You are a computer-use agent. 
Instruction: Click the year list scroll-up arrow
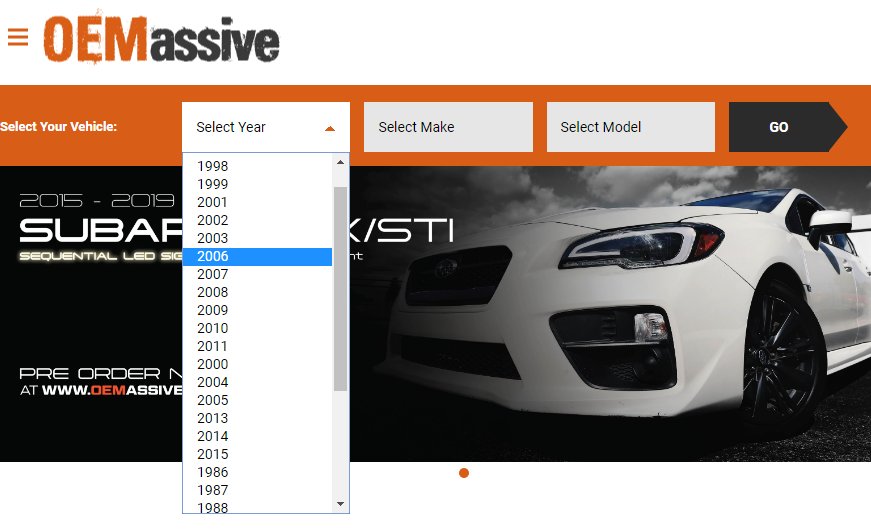tap(341, 162)
